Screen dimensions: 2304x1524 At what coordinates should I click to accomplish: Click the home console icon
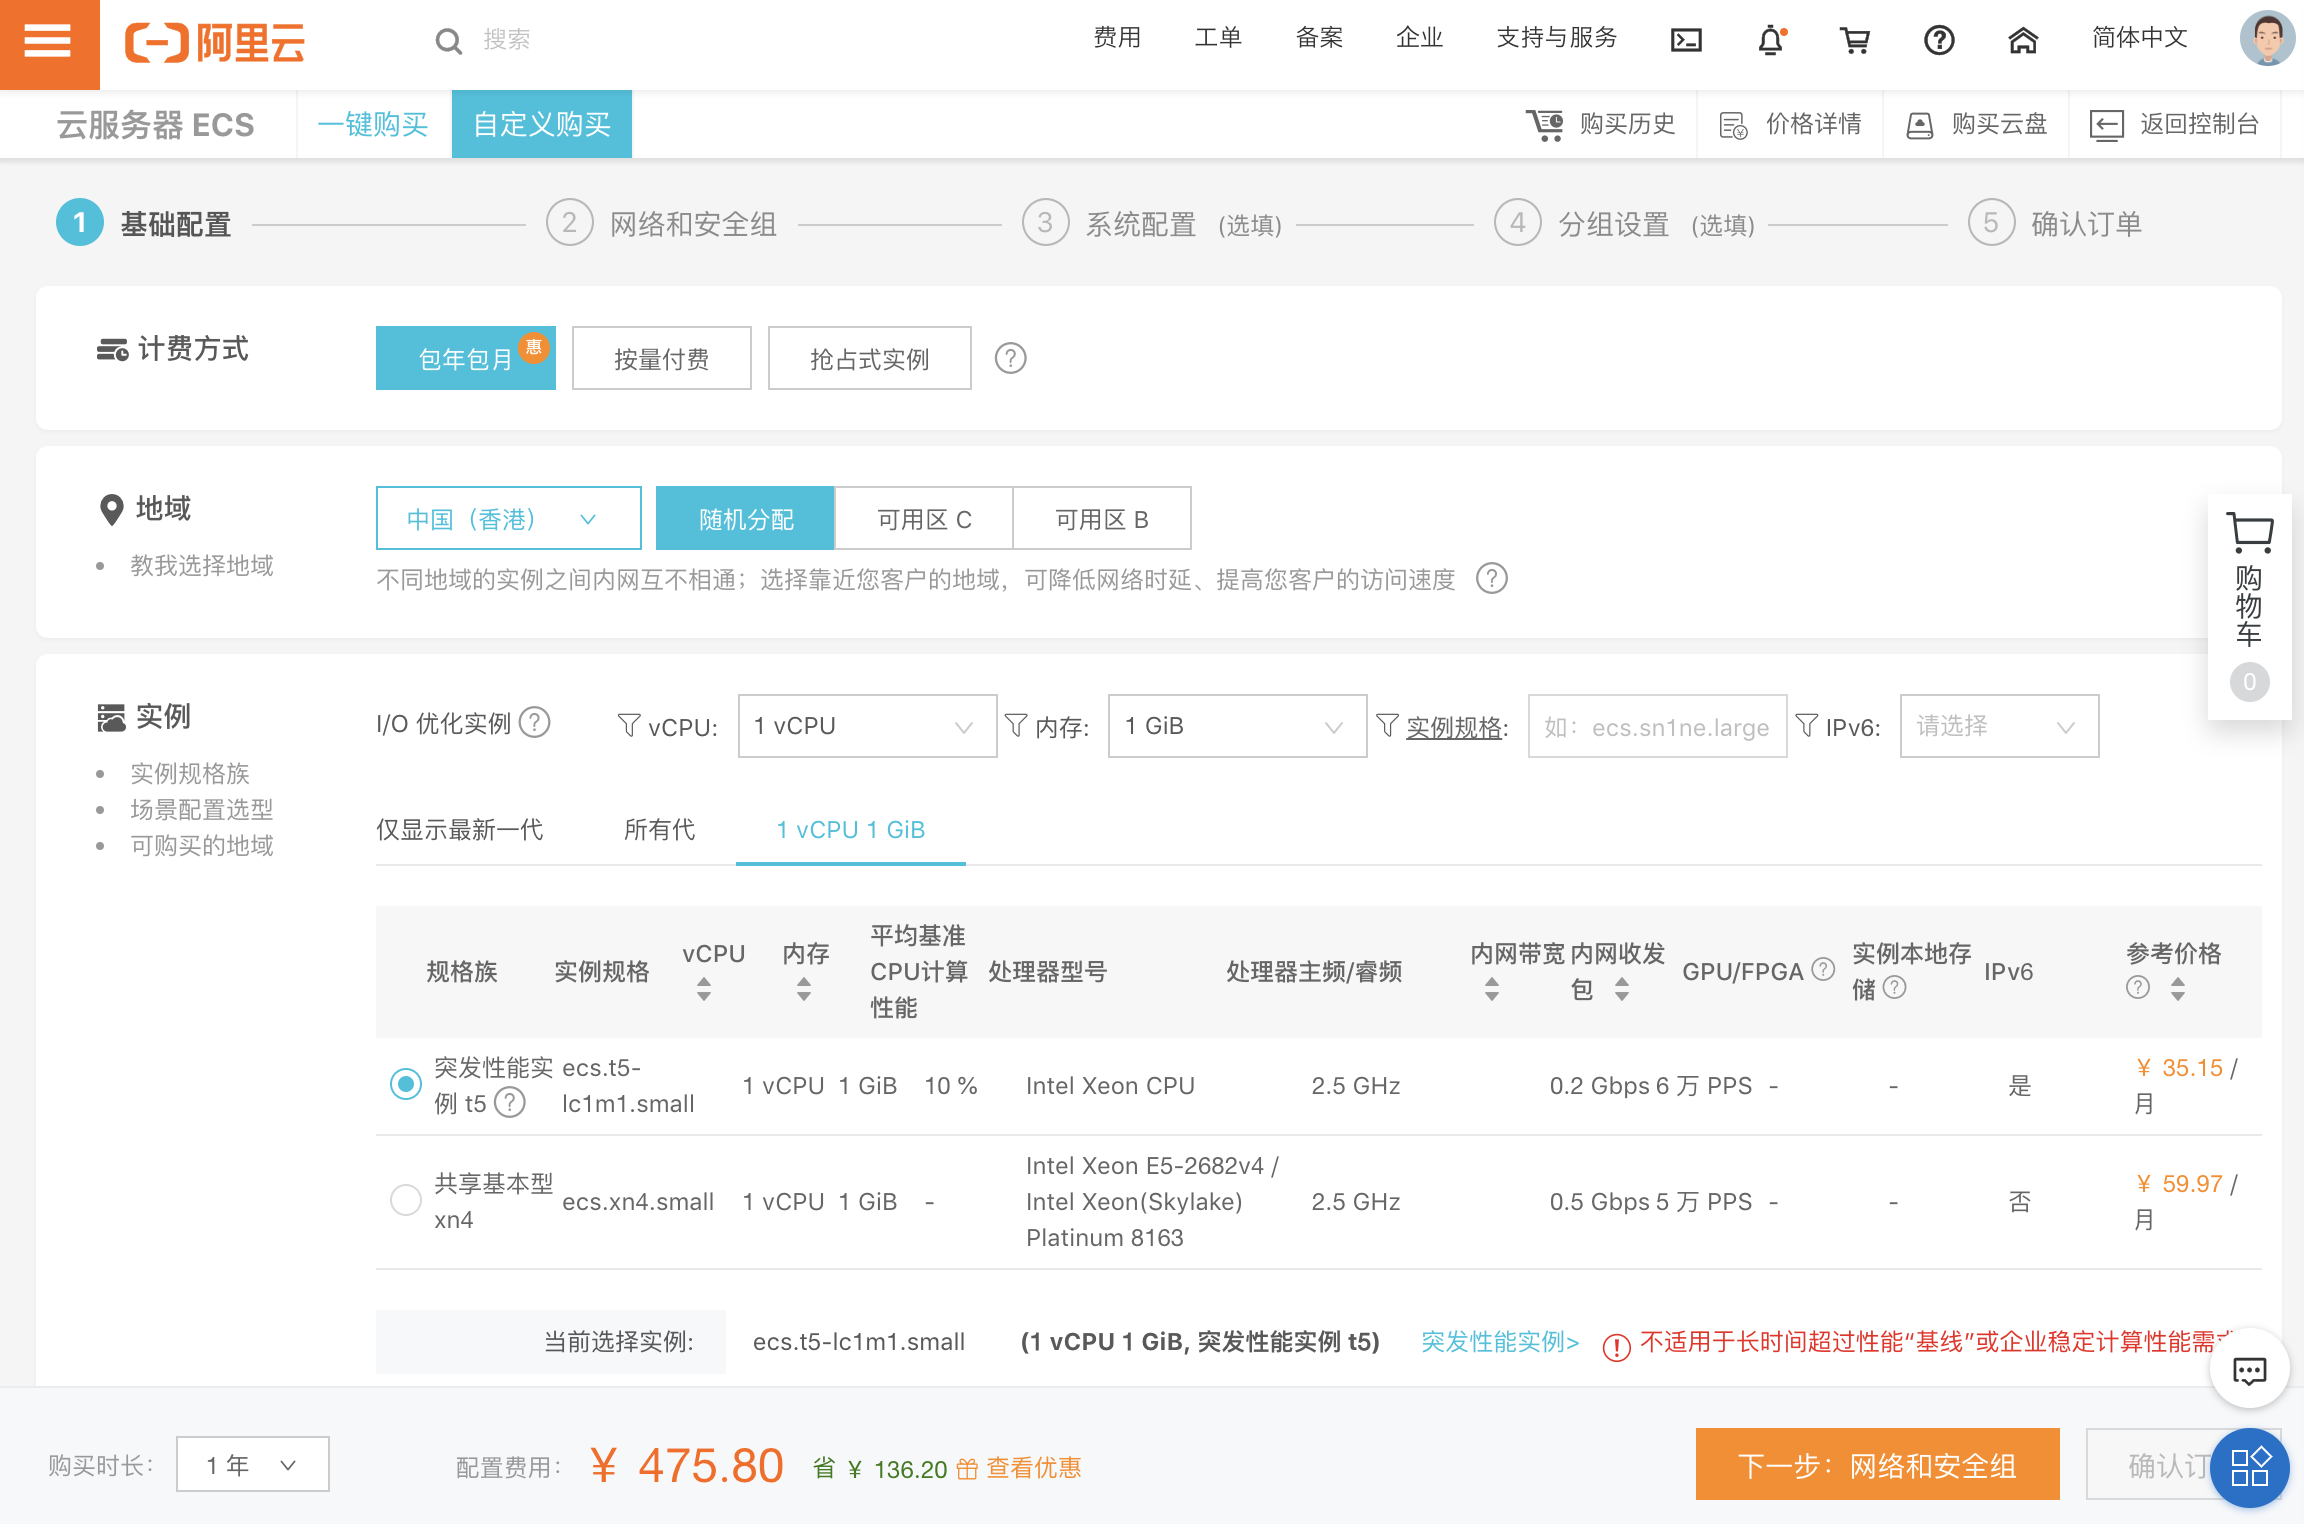[2023, 41]
